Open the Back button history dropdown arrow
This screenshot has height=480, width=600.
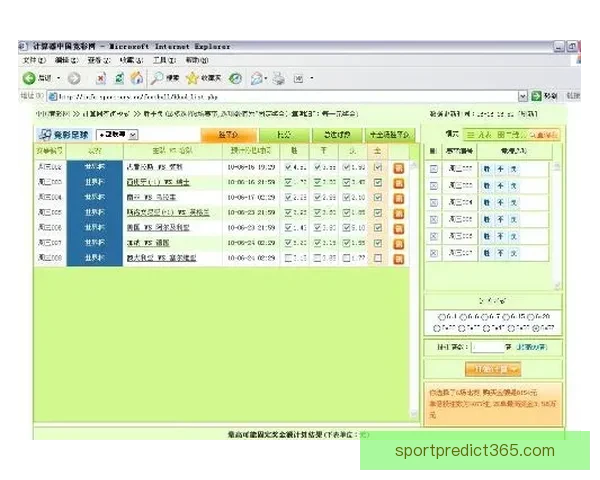coord(59,78)
